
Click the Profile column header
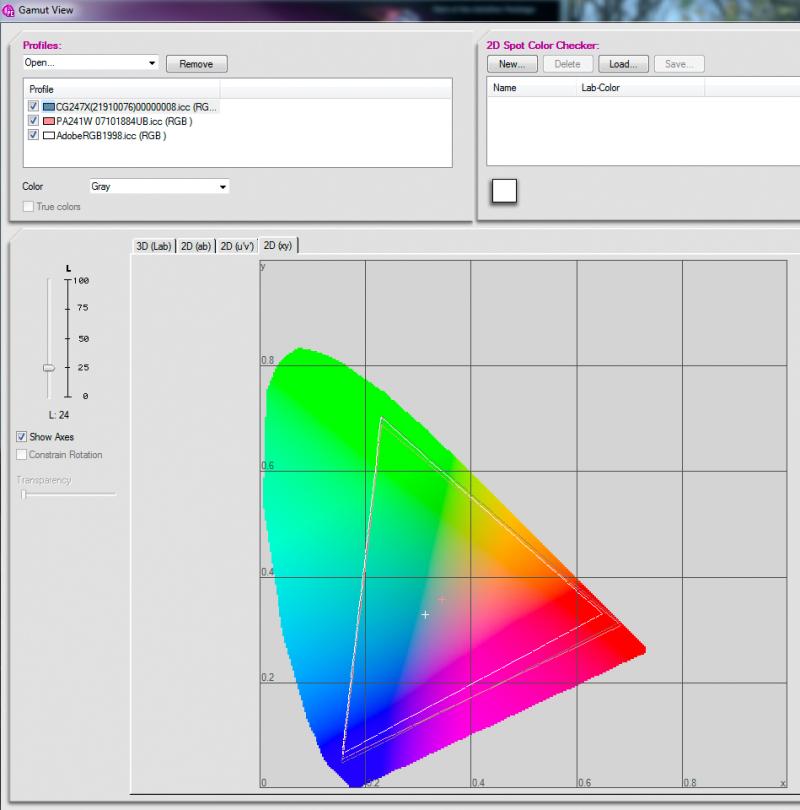click(122, 89)
